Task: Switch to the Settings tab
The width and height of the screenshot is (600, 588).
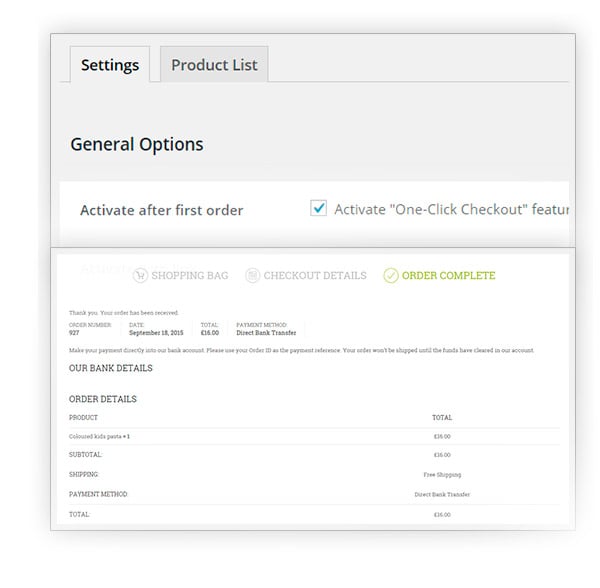Action: tap(110, 65)
